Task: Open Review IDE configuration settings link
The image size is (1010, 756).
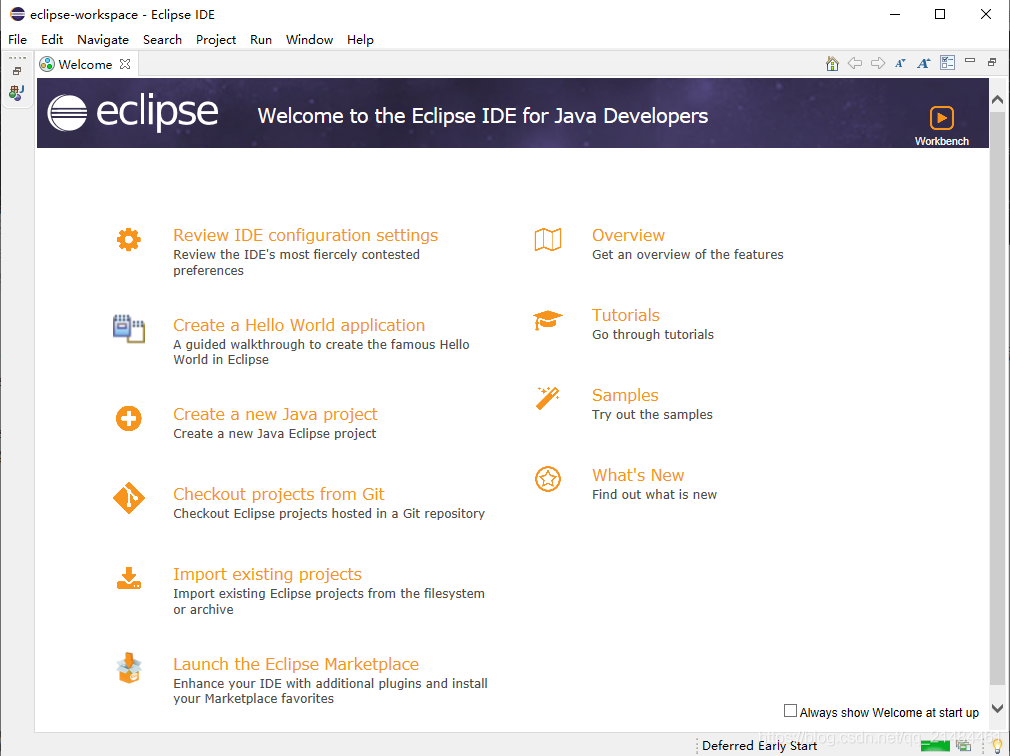Action: point(305,235)
